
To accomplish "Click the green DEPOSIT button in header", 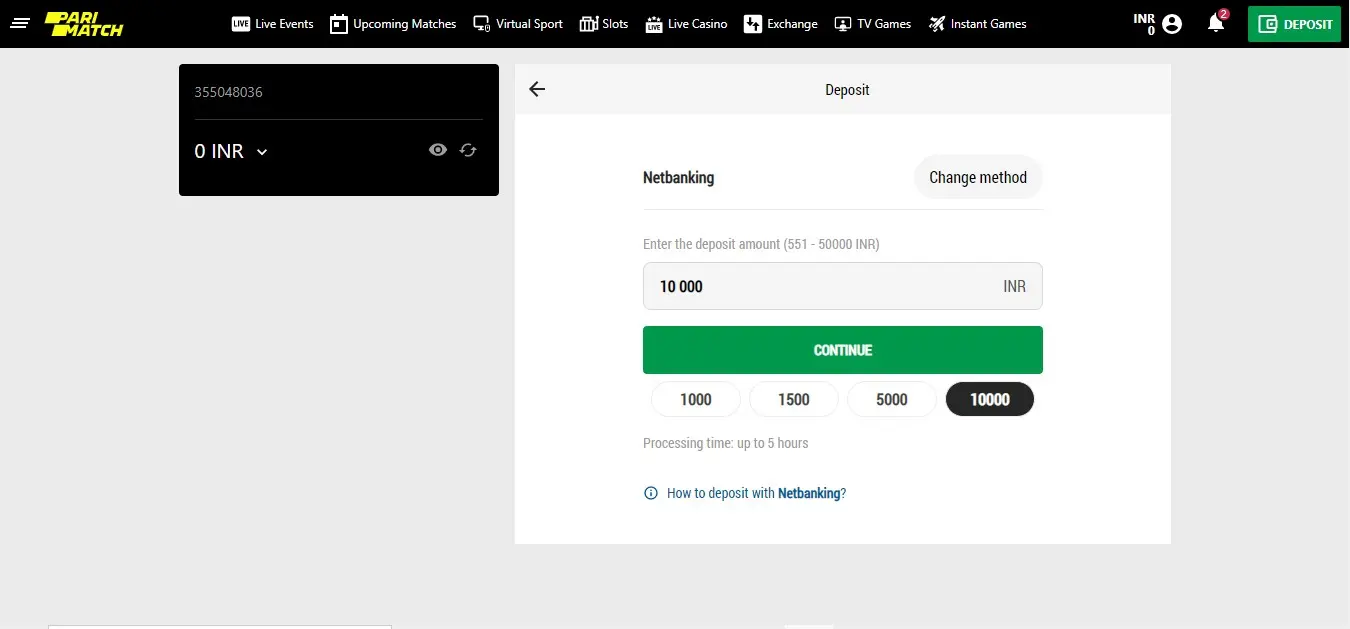I will tap(1295, 24).
